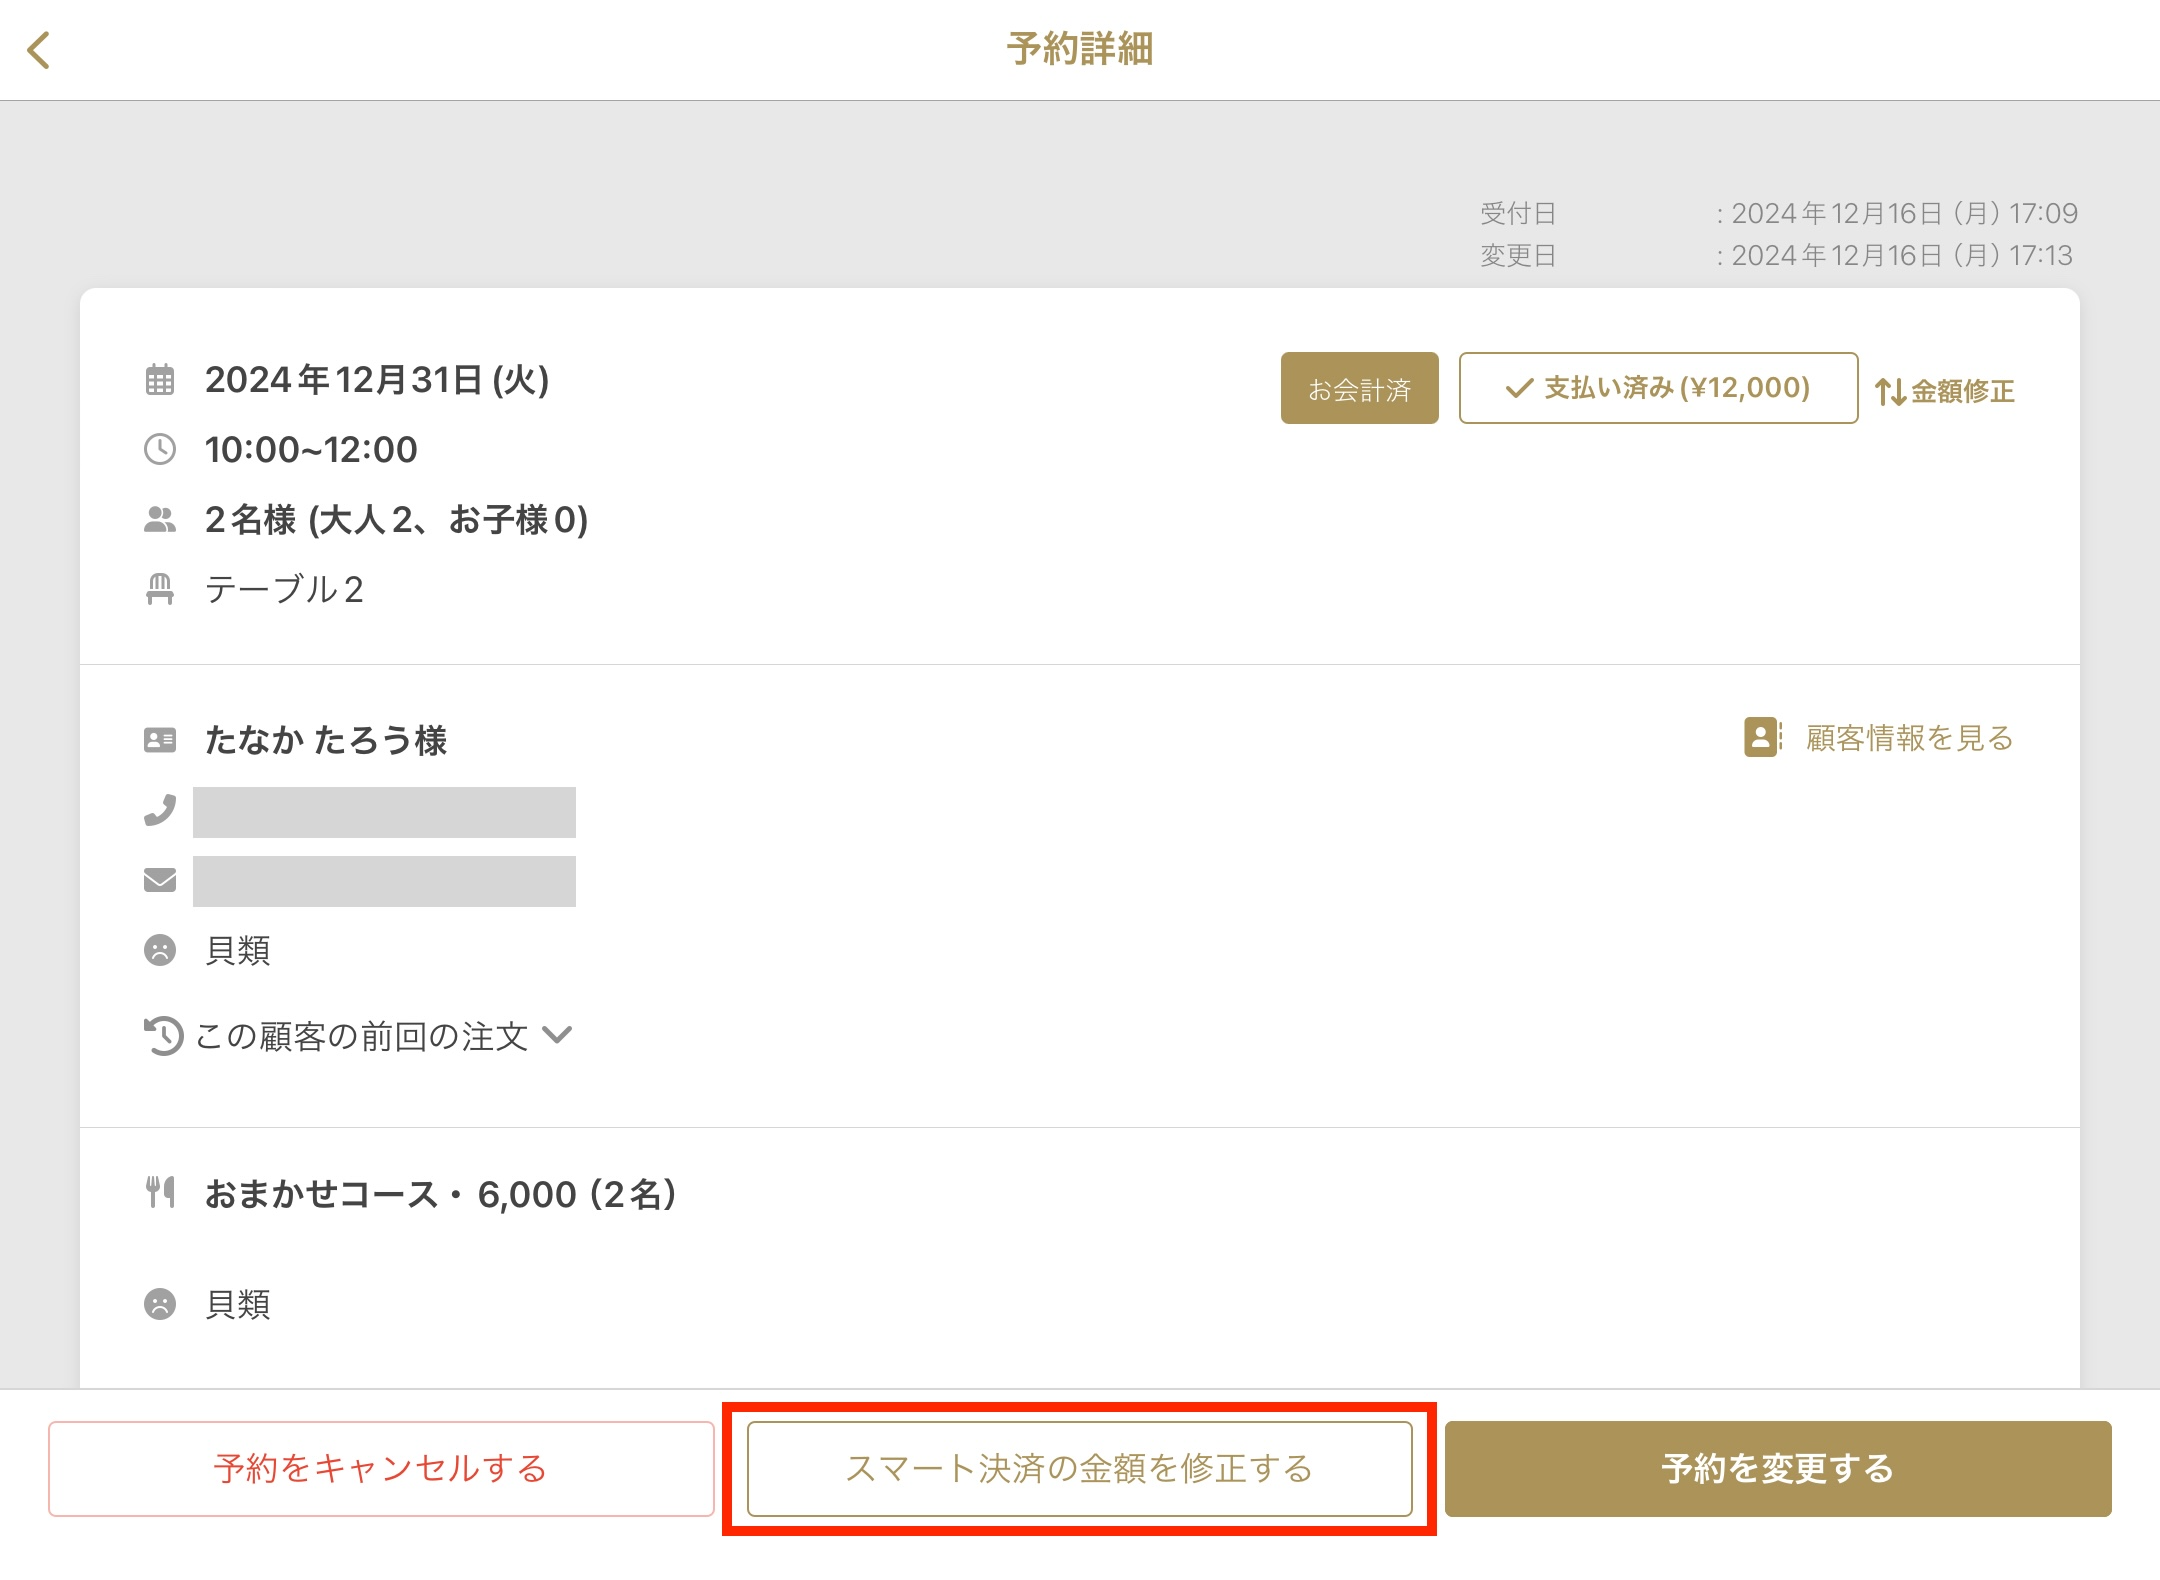Viewport: 2160px width, 1580px height.
Task: Click スマート決済の金額を修正する button
Action: point(1079,1468)
